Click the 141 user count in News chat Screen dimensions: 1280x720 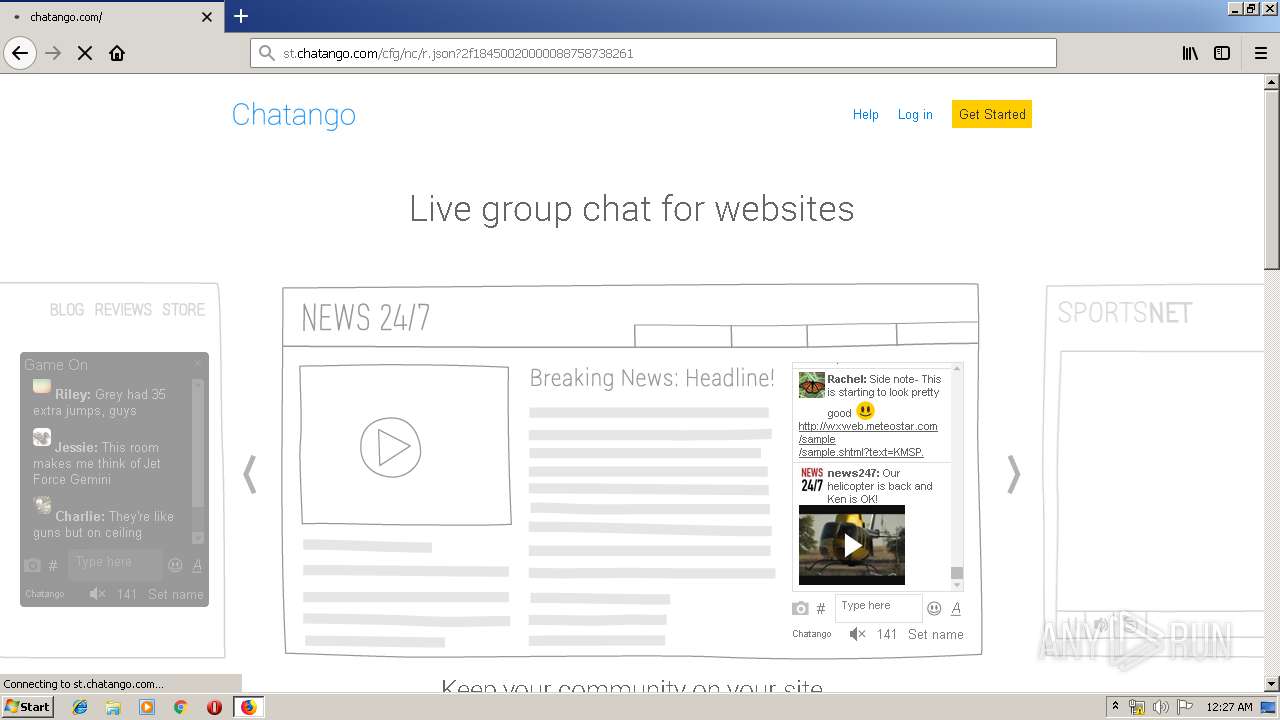pyautogui.click(x=887, y=634)
